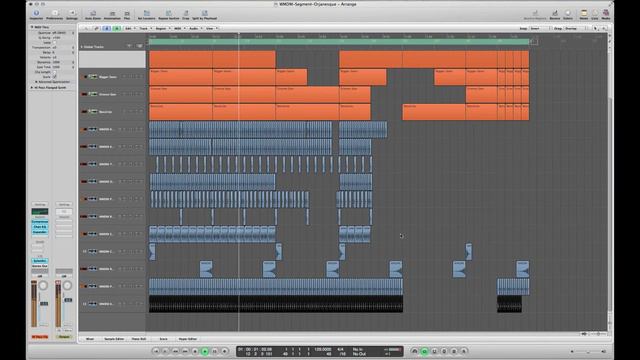
Task: Click the pause button in transport
Action: pyautogui.click(x=215, y=351)
